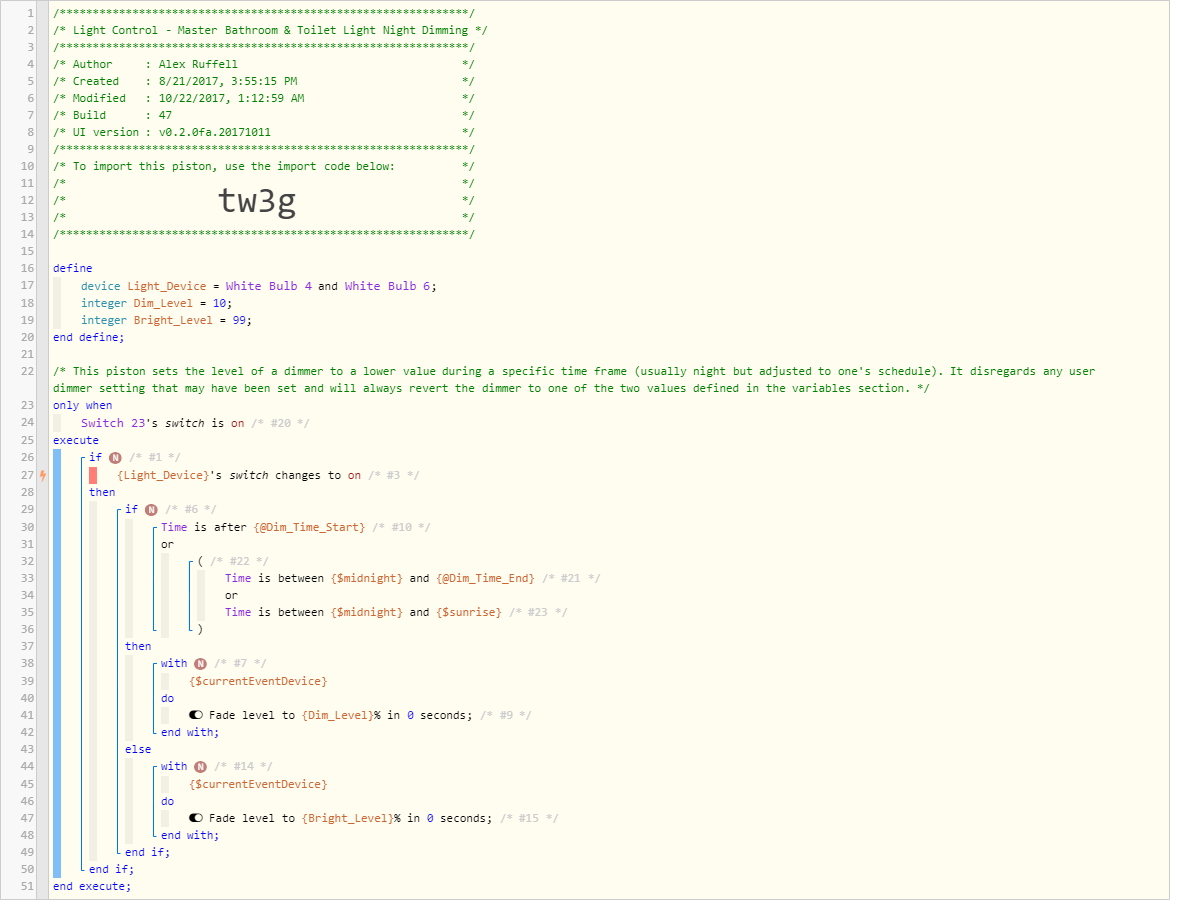This screenshot has height=908, width=1178.
Task: Select the Dim_Level integer definition
Action: pyautogui.click(x=156, y=303)
